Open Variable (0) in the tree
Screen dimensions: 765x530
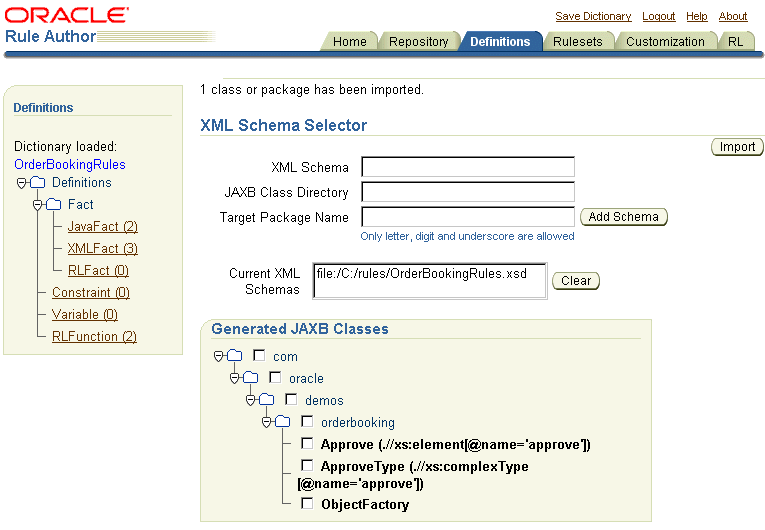85,314
